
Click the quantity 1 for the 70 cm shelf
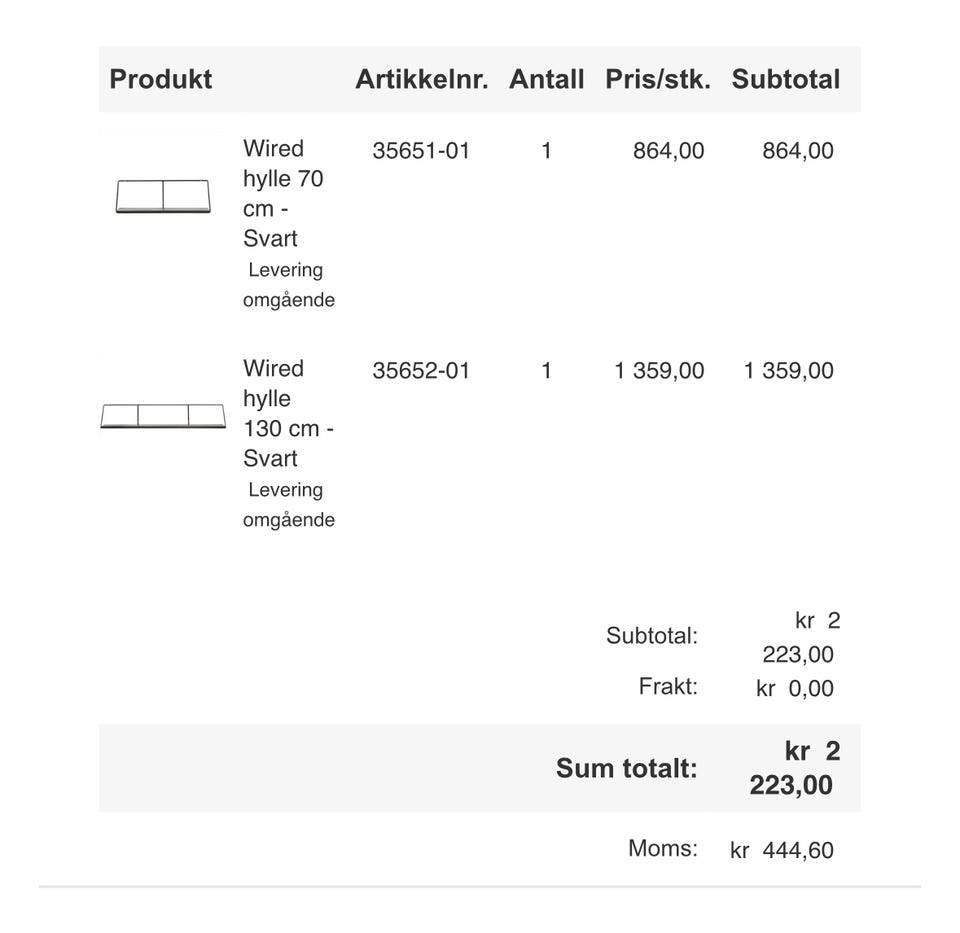[546, 151]
